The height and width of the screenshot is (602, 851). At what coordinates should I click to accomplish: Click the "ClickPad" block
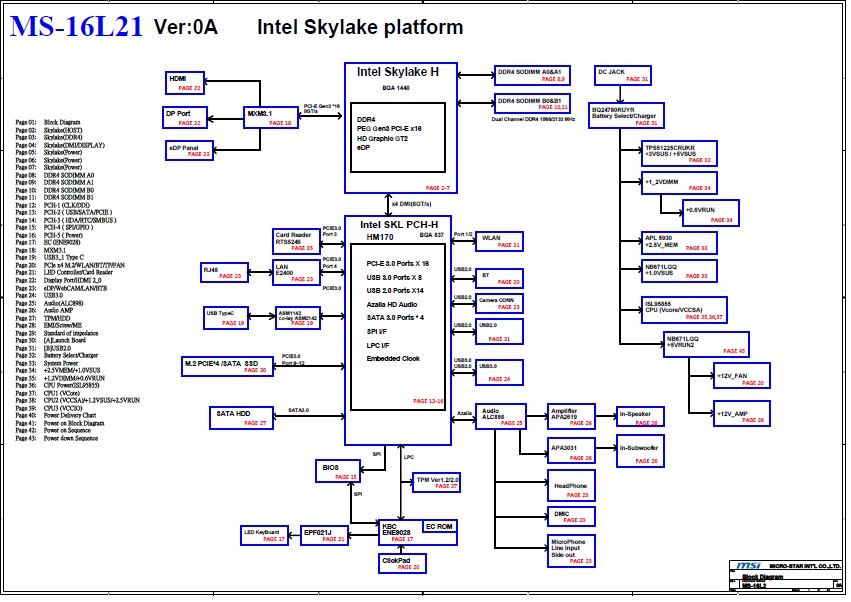(x=402, y=563)
